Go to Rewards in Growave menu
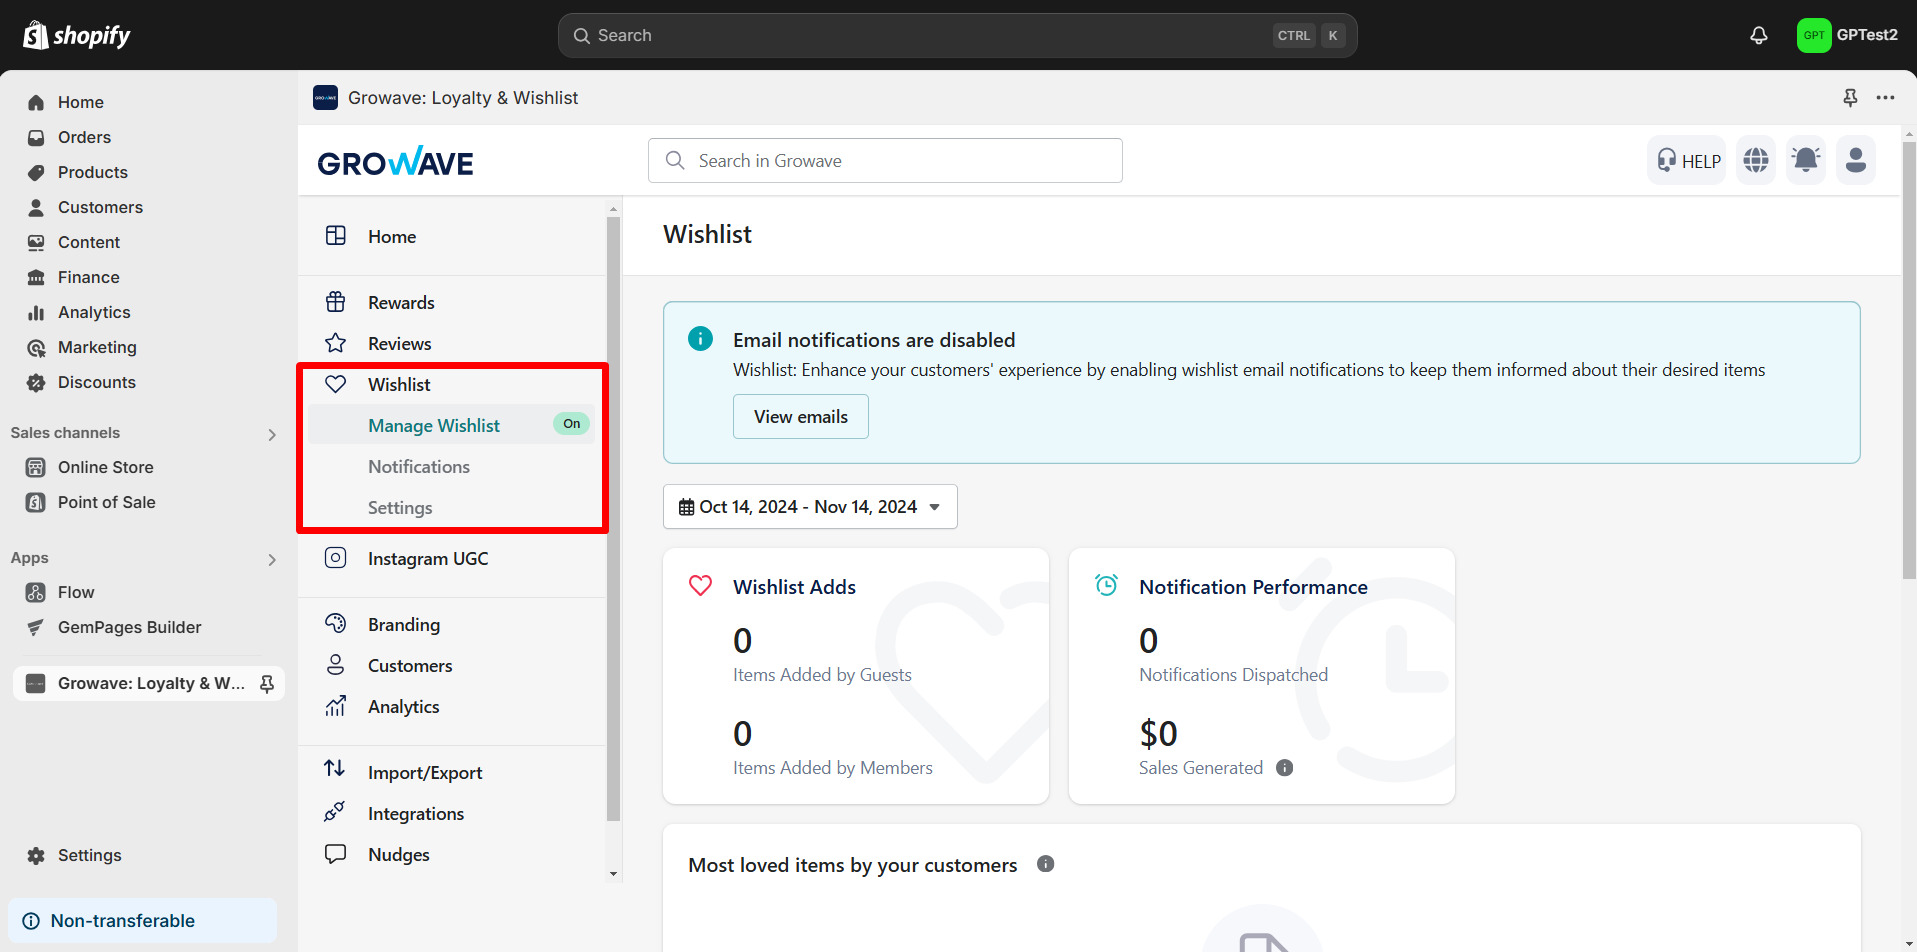1917x952 pixels. click(401, 303)
